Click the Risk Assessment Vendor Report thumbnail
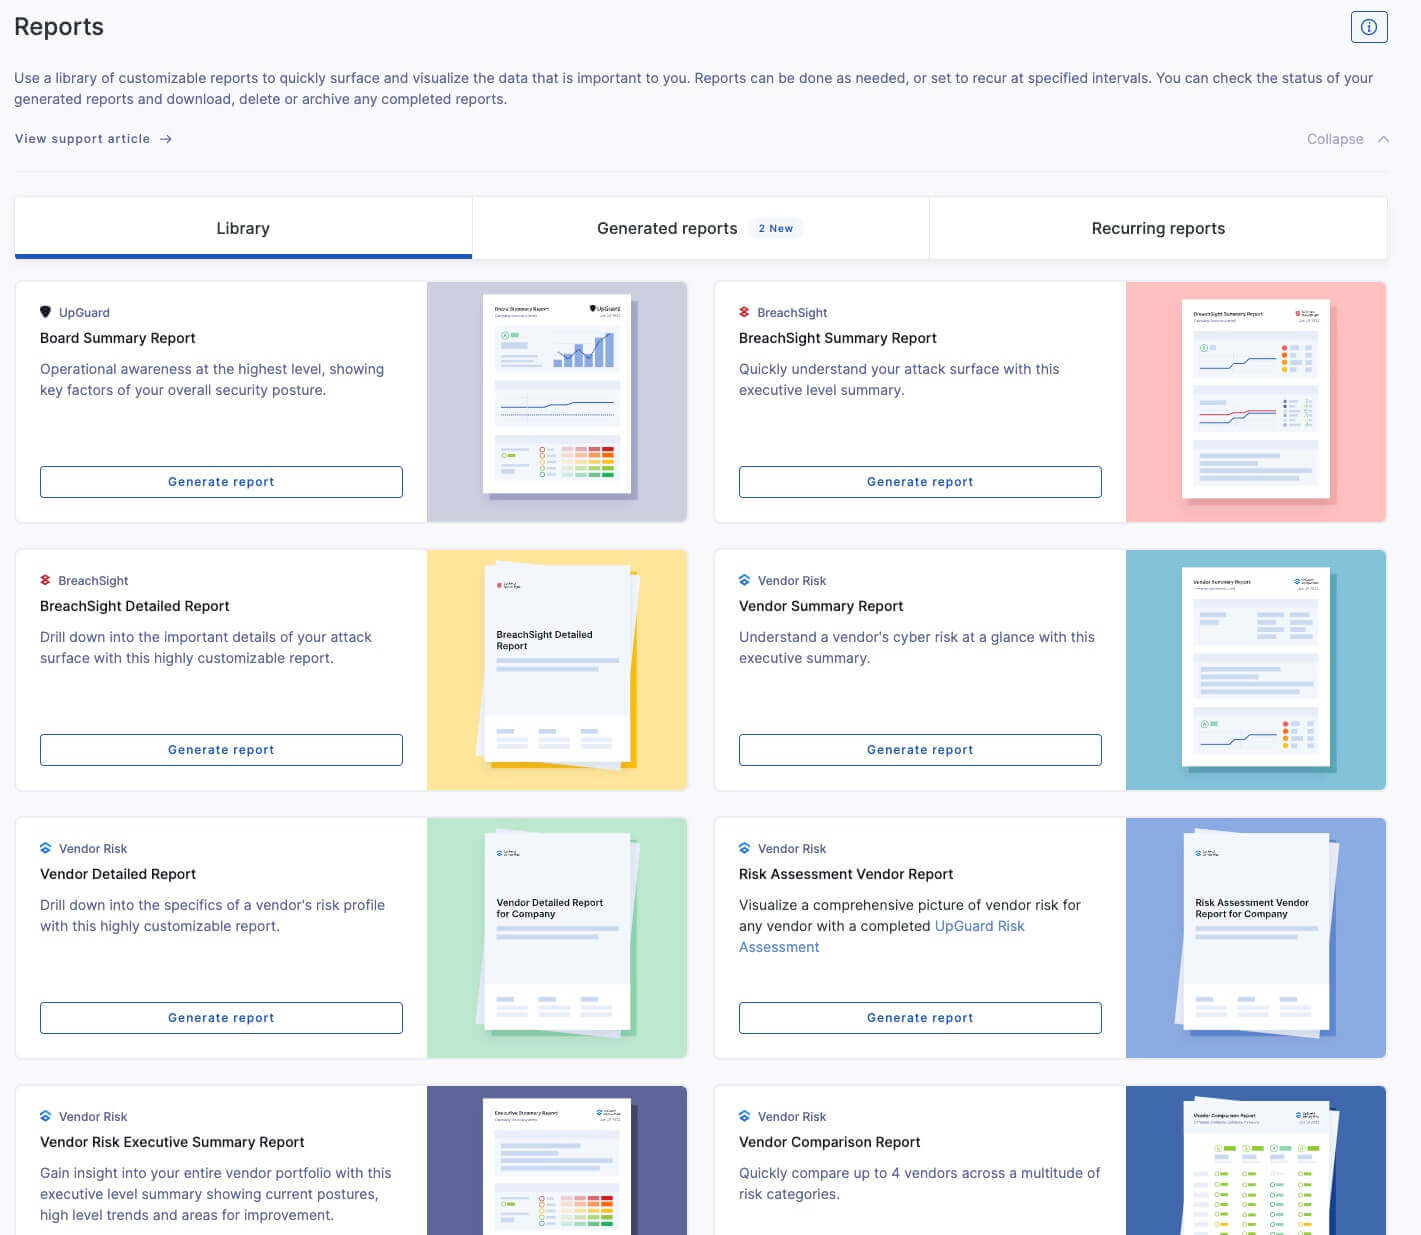Image resolution: width=1421 pixels, height=1235 pixels. point(1256,938)
